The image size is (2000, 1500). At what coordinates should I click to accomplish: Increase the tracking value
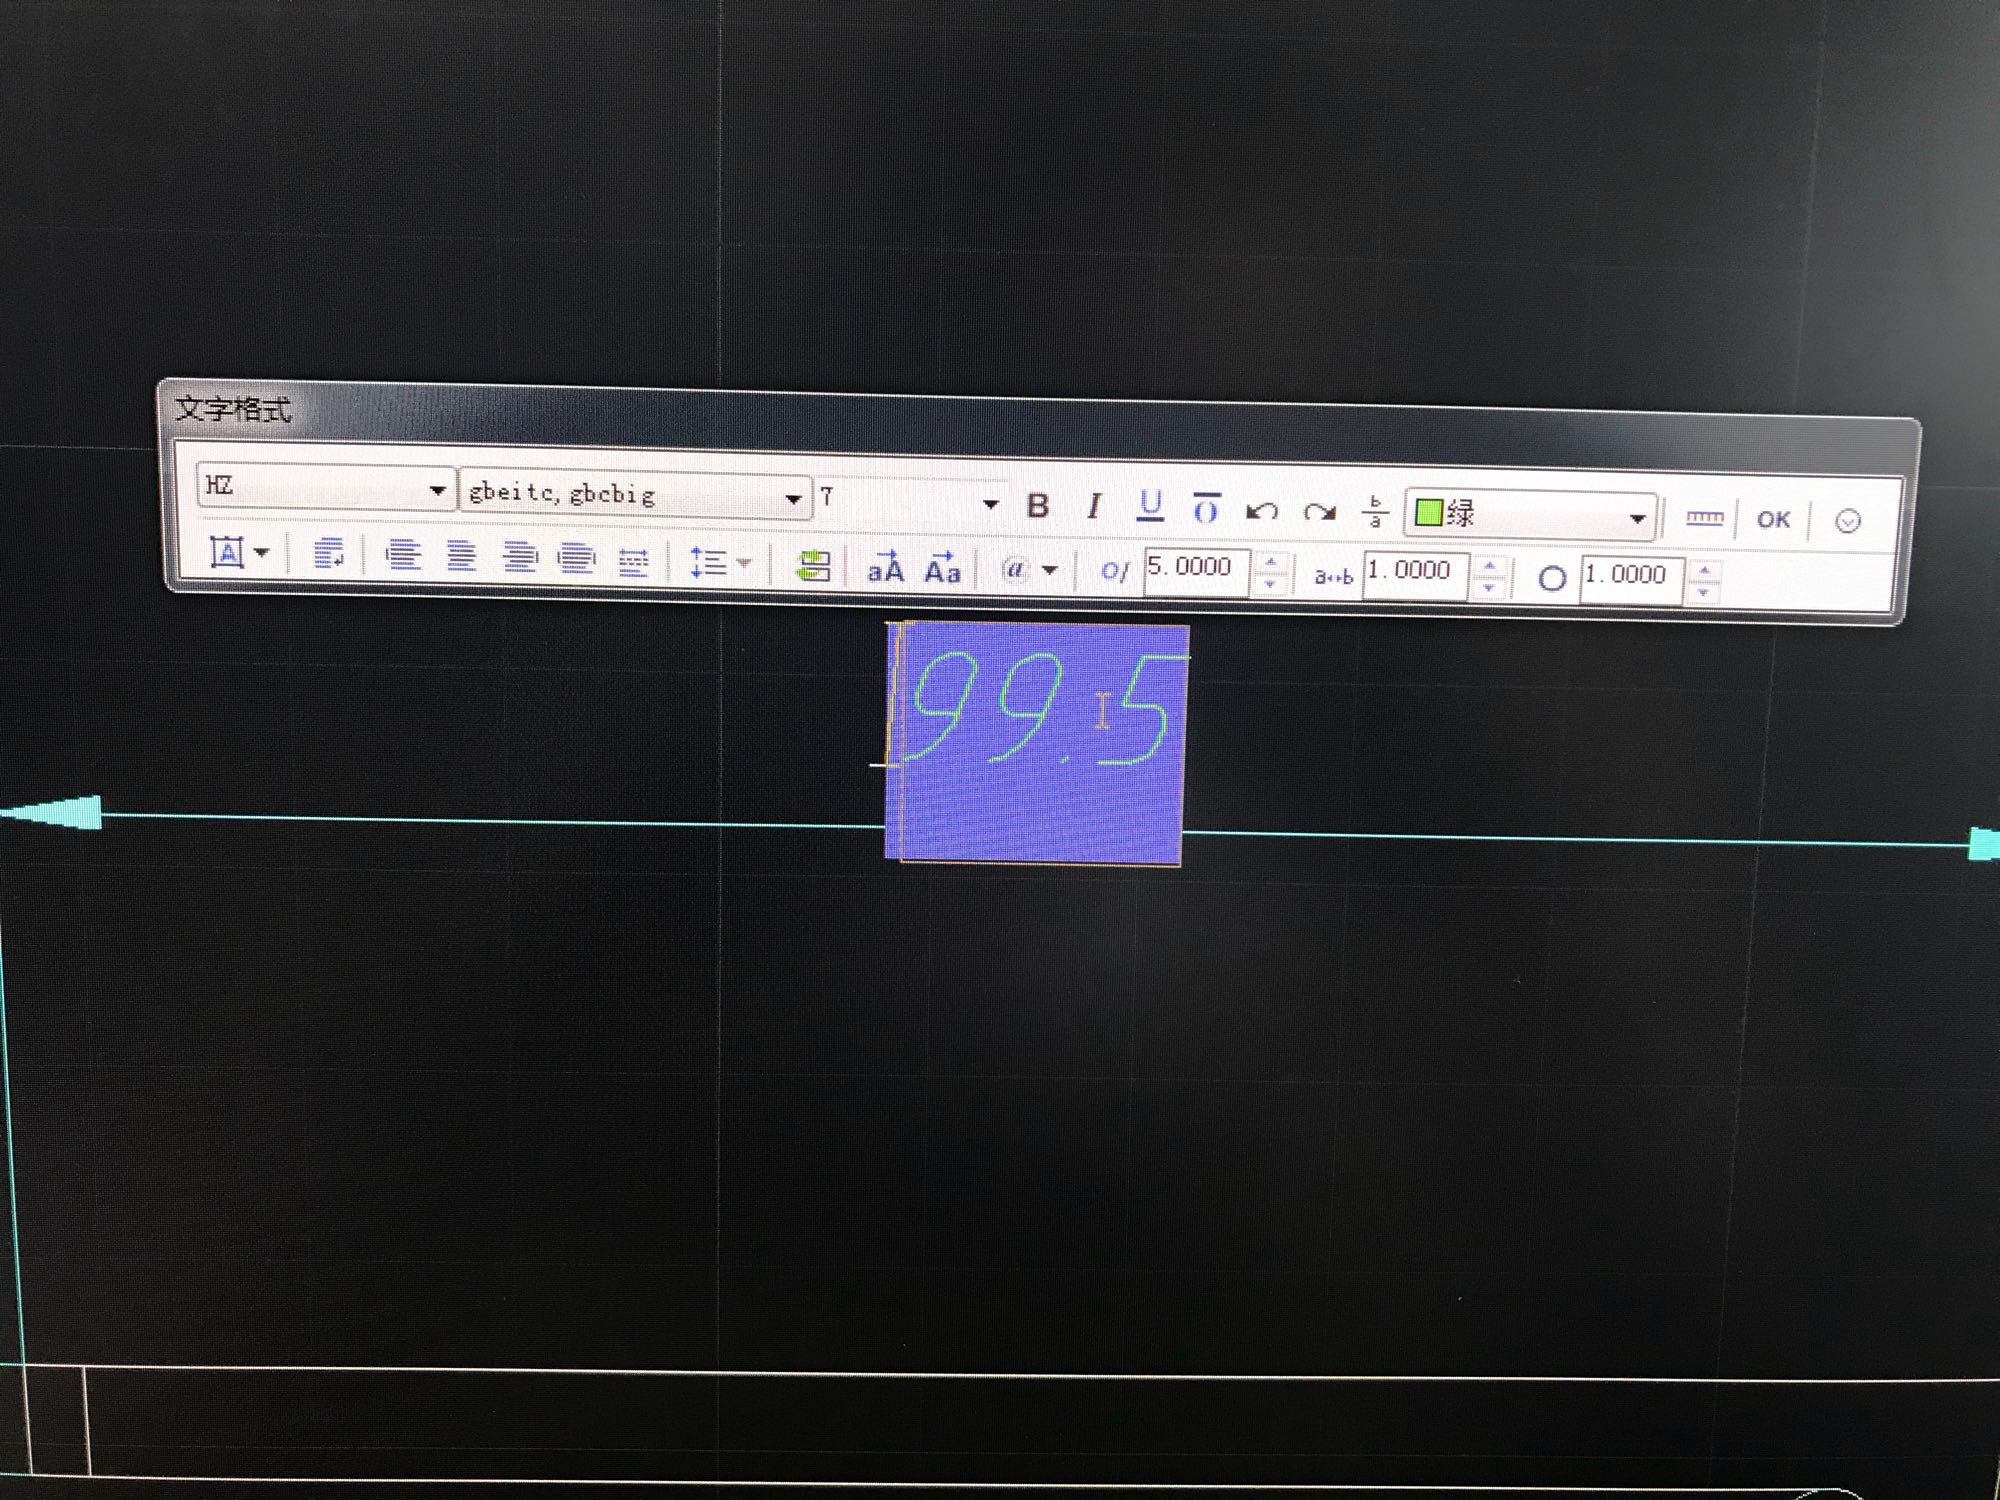(x=1489, y=566)
